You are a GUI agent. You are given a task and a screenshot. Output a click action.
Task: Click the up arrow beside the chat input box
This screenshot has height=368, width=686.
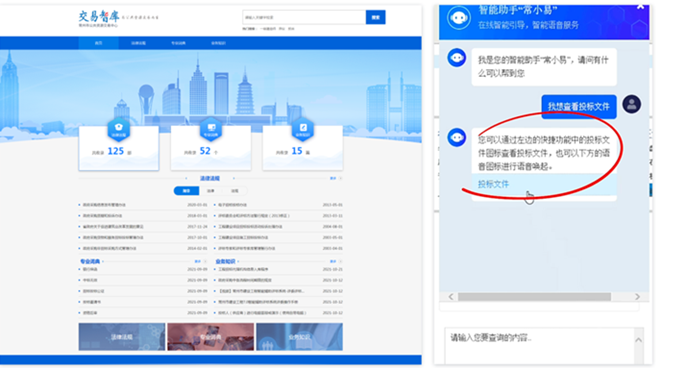639,340
